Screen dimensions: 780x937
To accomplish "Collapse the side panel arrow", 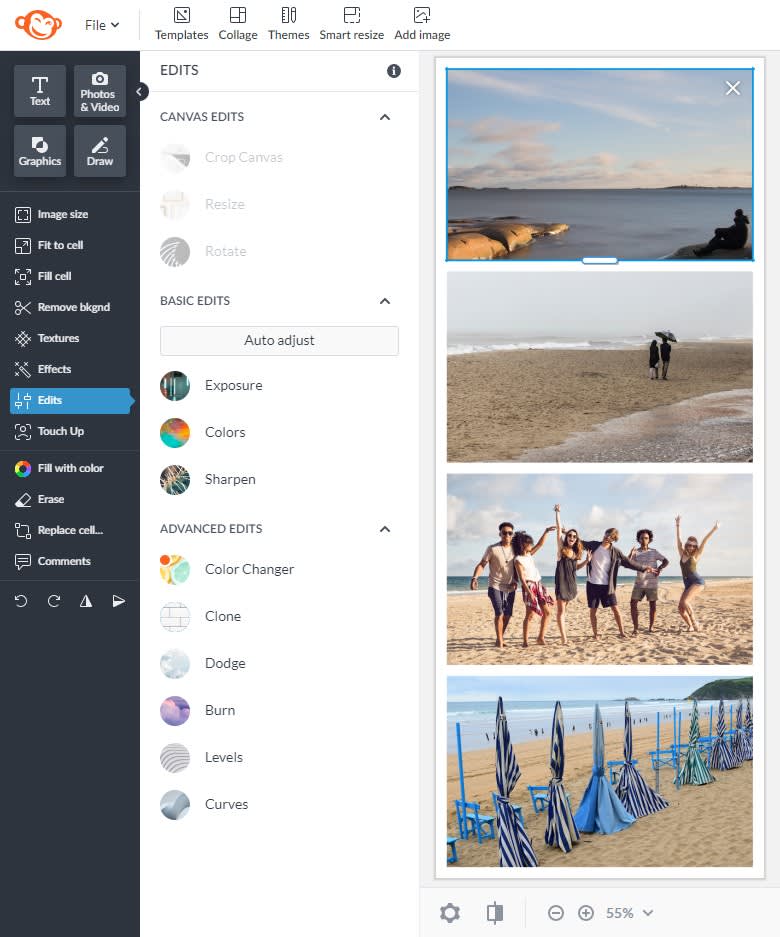I will [139, 91].
